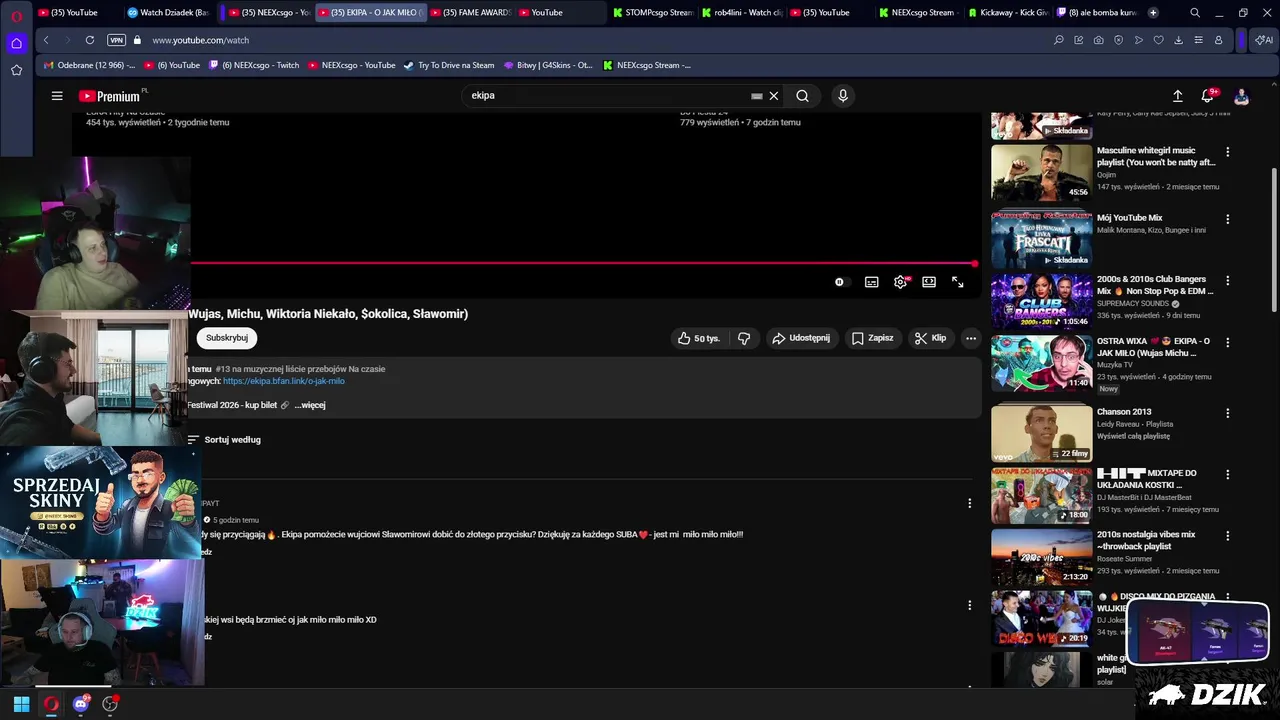Image resolution: width=1280 pixels, height=720 pixels.
Task: Toggle subtitles in the video player
Action: pos(872,282)
